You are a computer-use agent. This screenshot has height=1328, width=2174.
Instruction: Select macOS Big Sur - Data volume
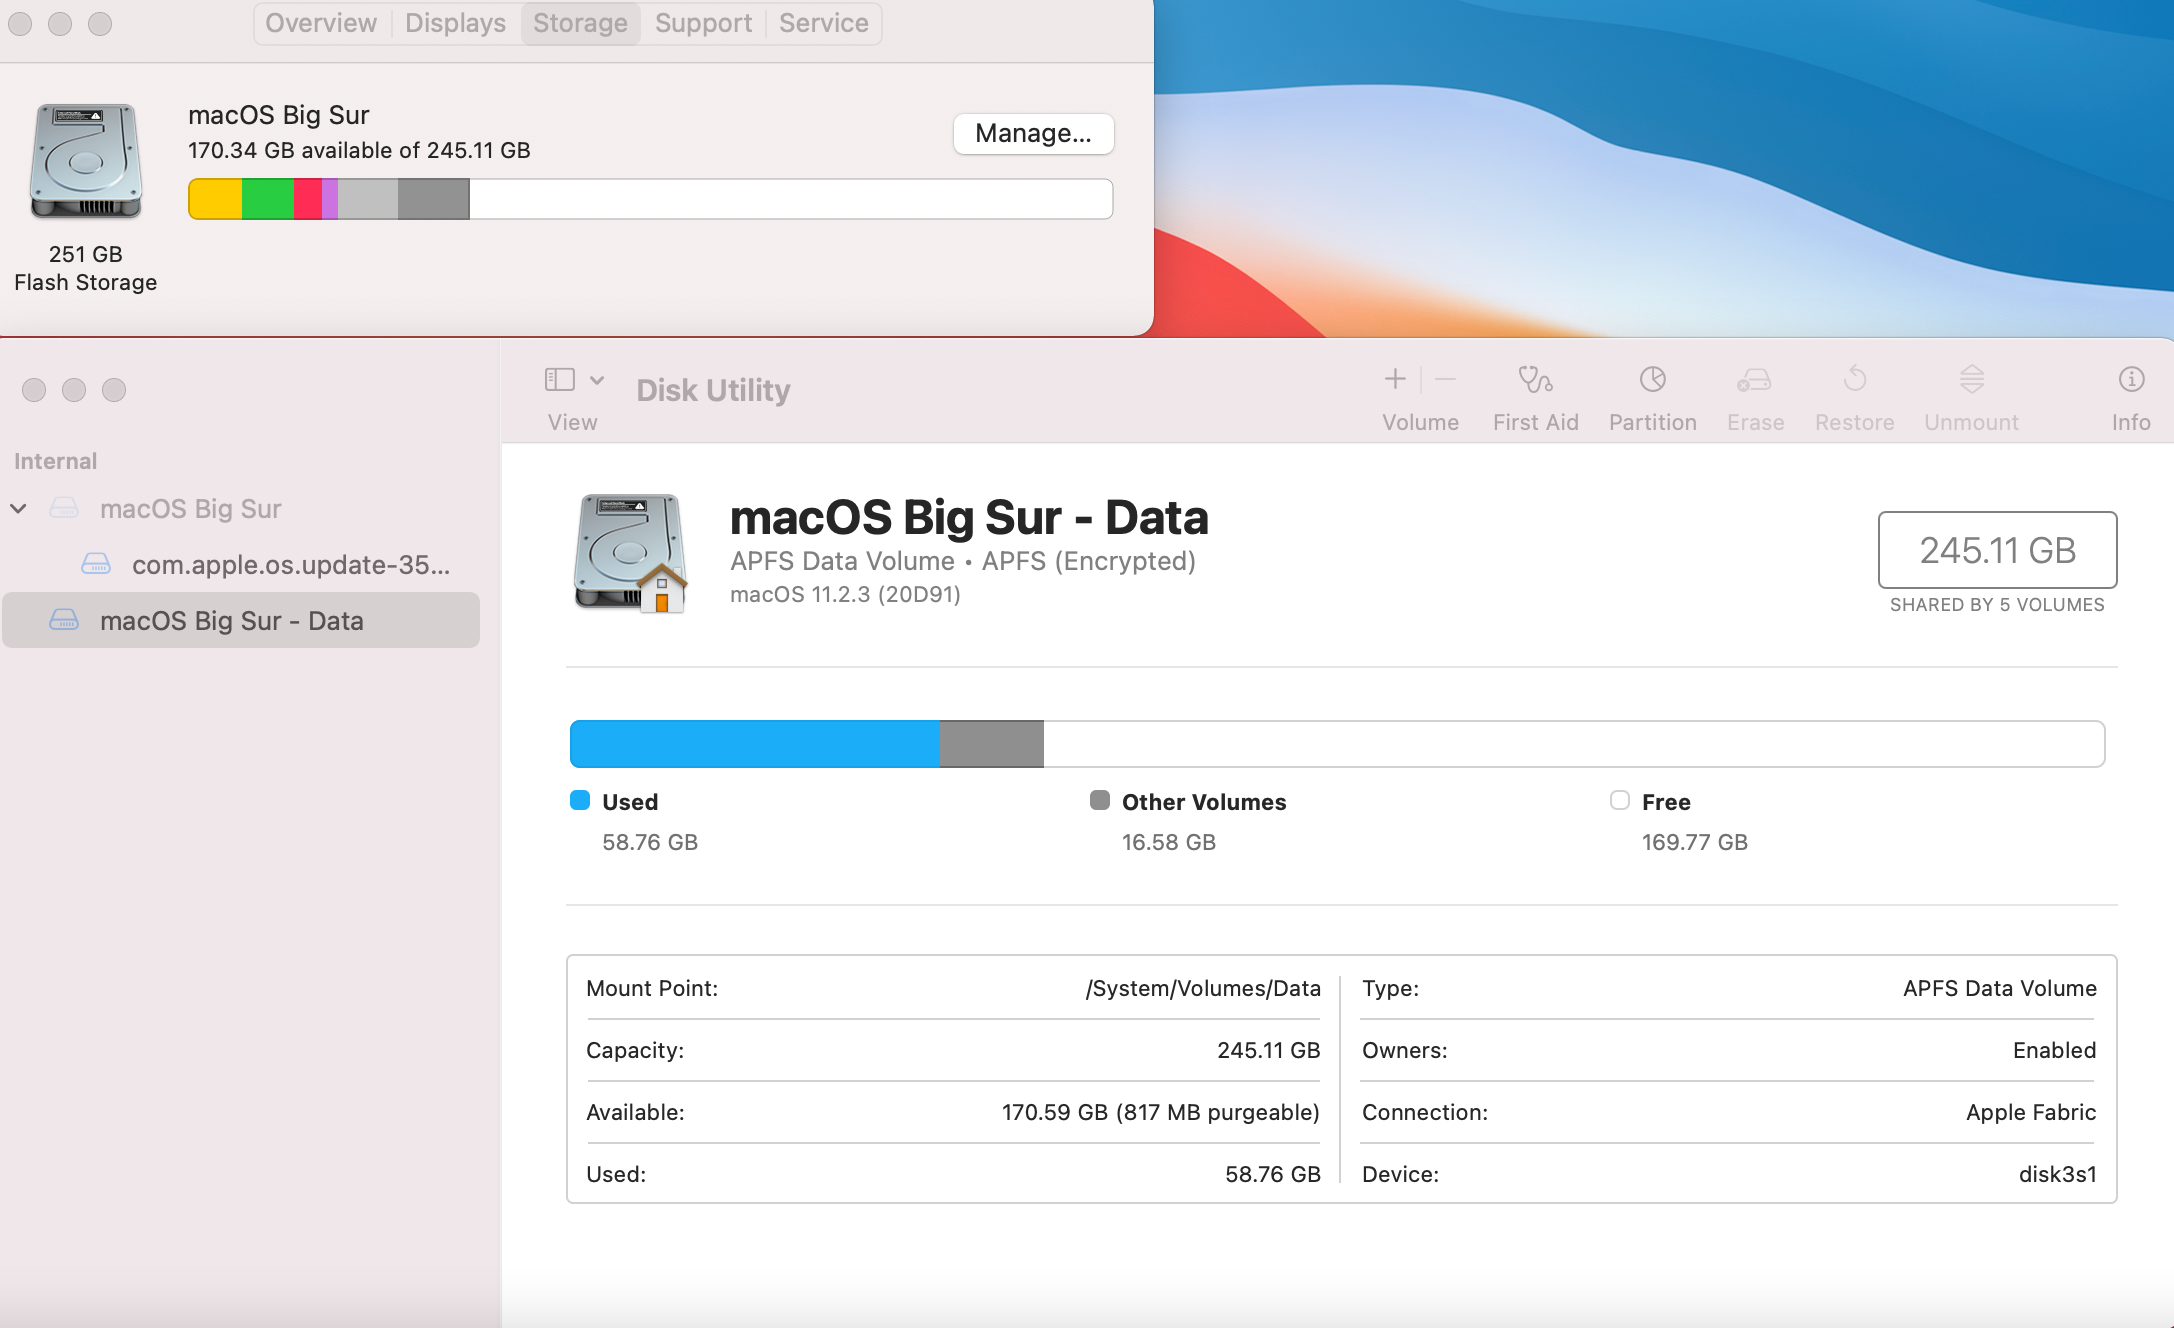click(231, 621)
